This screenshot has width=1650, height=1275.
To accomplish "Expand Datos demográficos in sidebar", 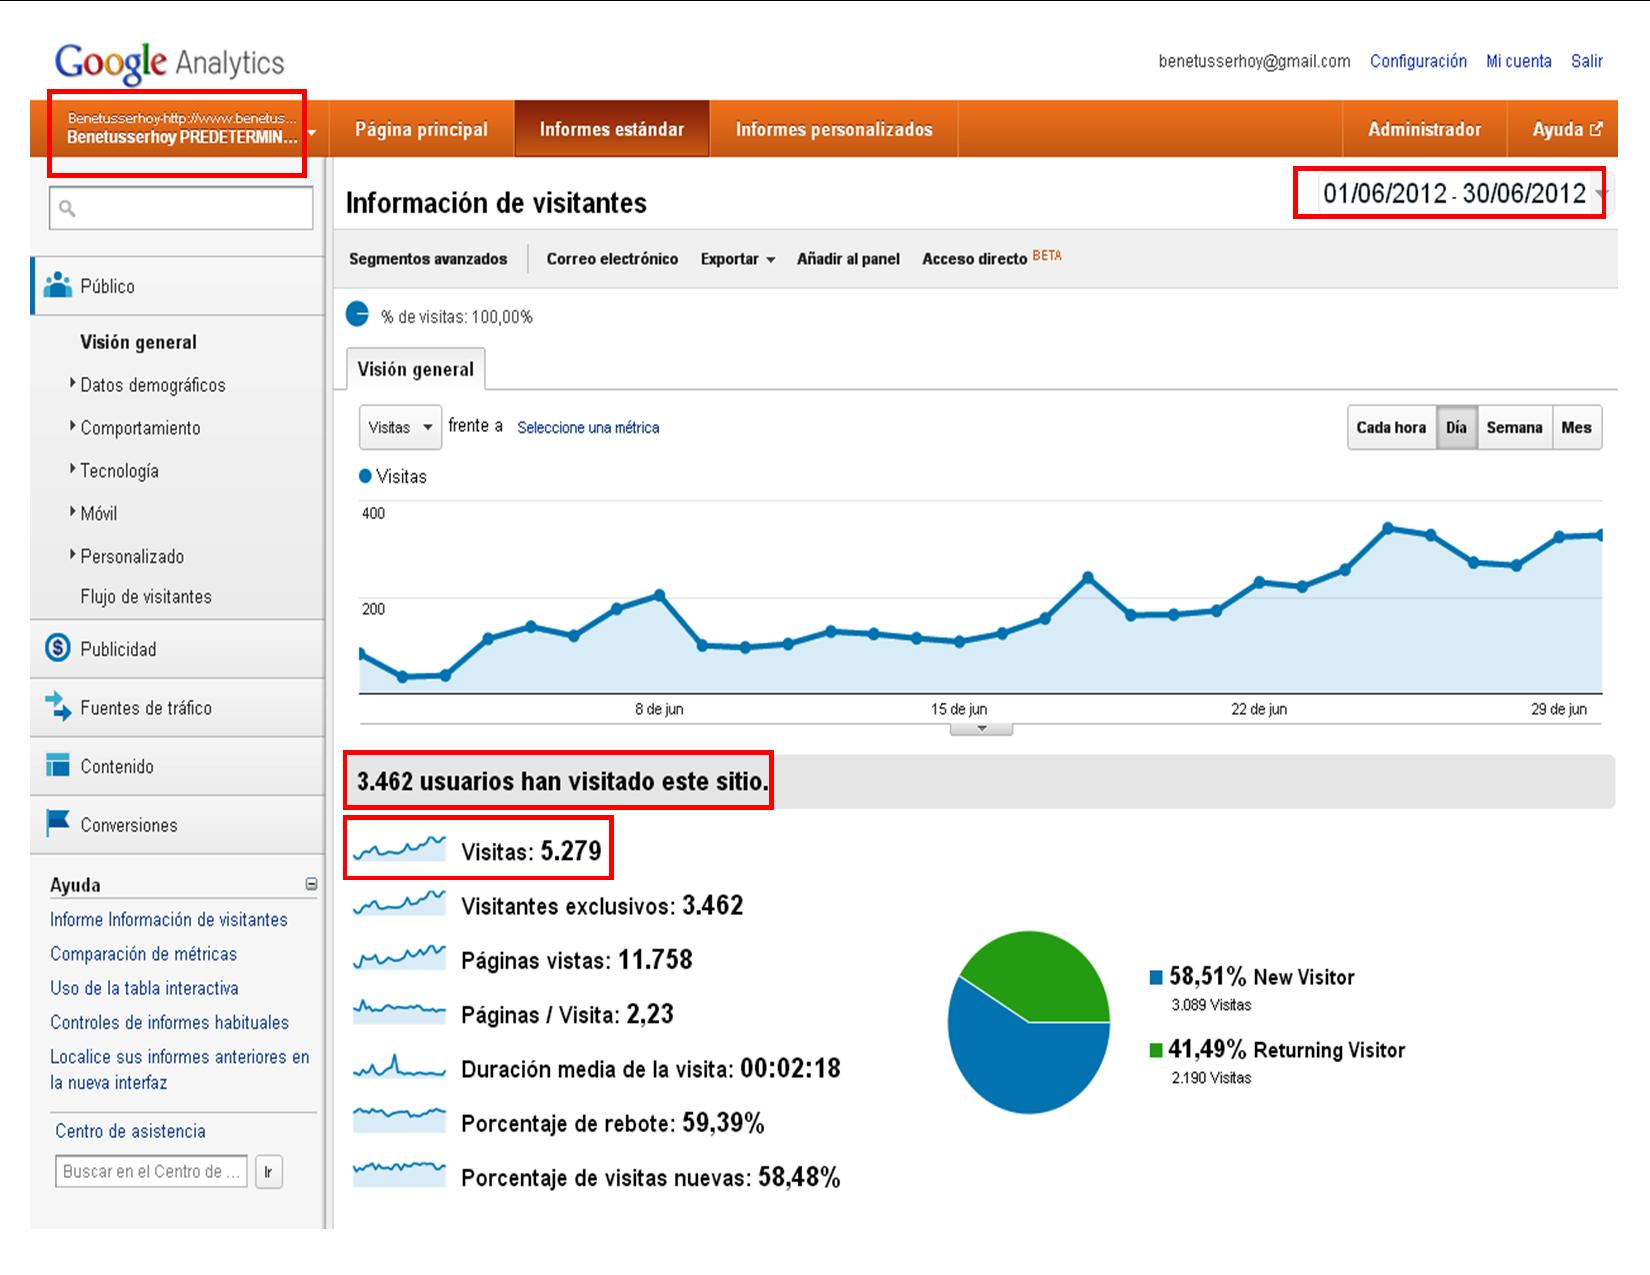I will click(x=152, y=385).
